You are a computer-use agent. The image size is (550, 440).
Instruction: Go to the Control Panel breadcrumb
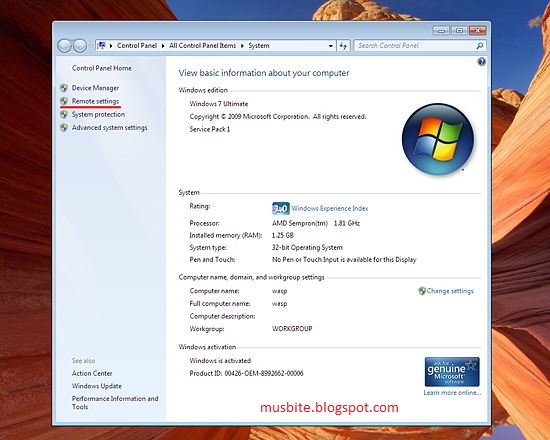[x=137, y=46]
